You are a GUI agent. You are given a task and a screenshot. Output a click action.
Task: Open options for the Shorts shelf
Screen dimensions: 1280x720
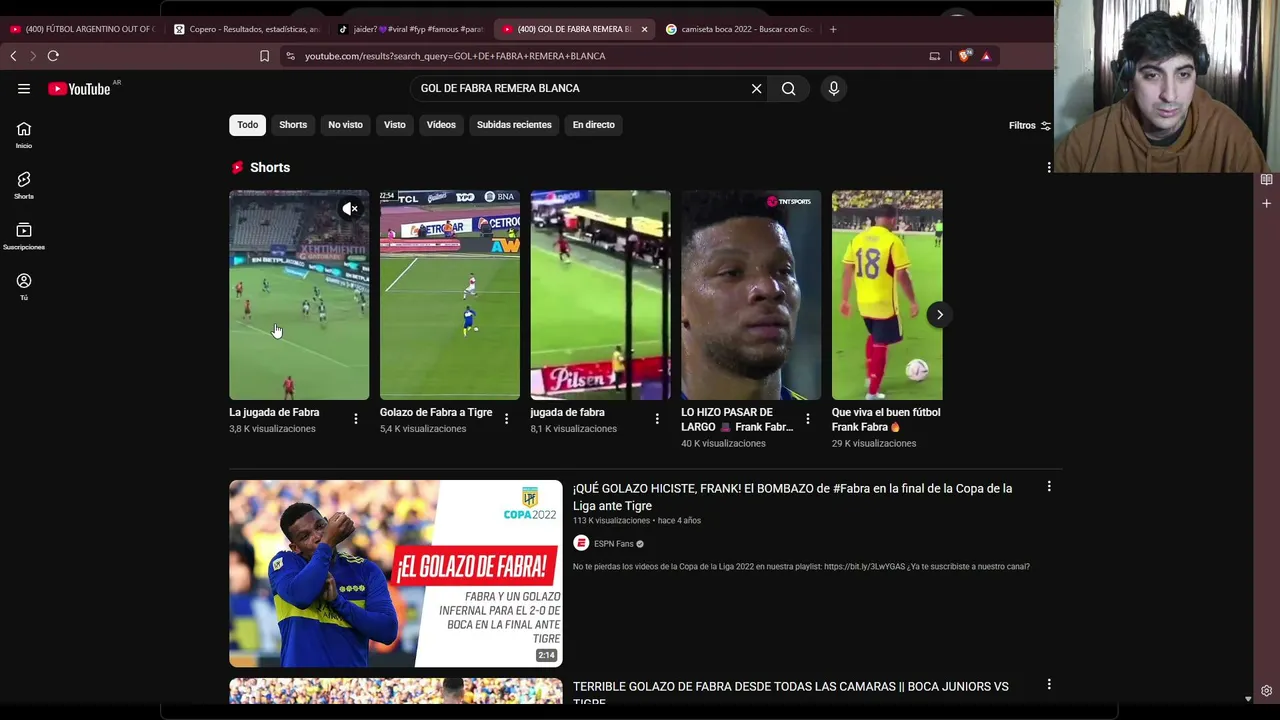(x=1049, y=168)
